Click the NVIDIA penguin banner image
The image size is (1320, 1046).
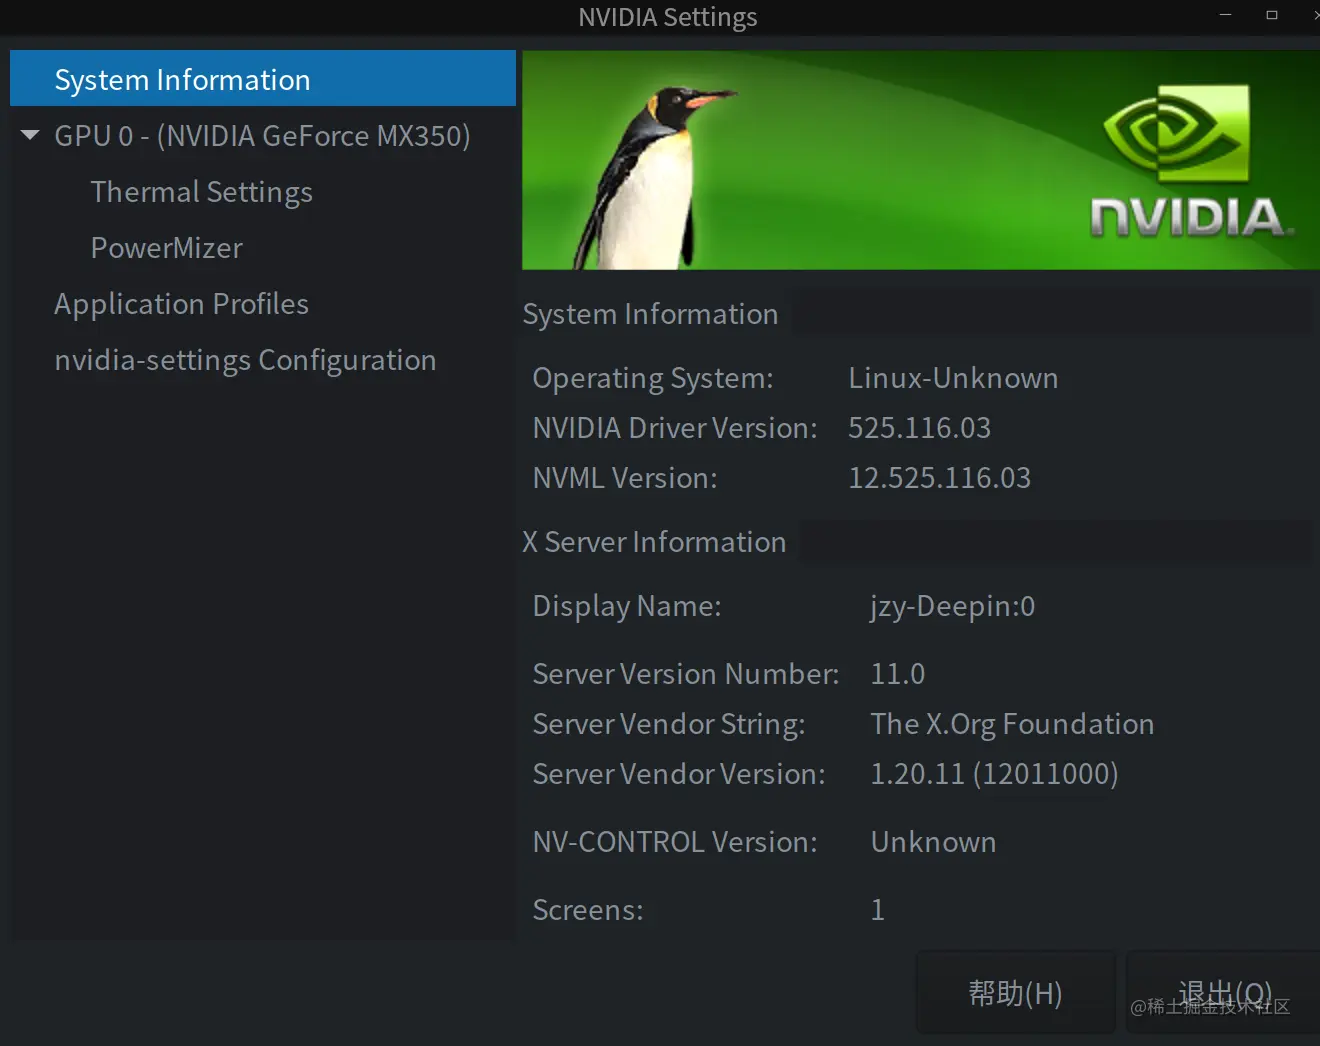[920, 160]
